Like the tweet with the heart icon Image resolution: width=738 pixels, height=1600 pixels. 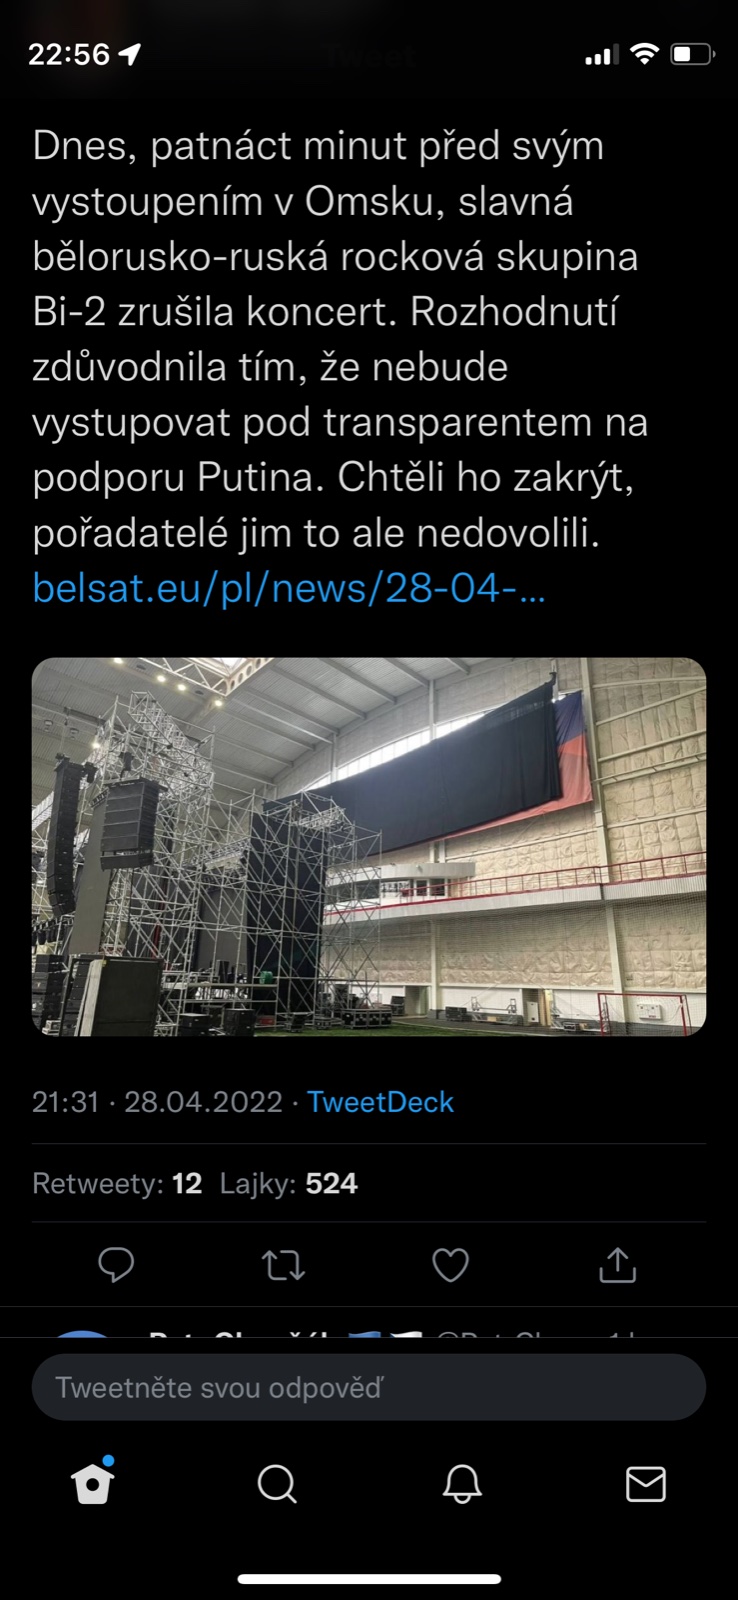click(450, 1265)
